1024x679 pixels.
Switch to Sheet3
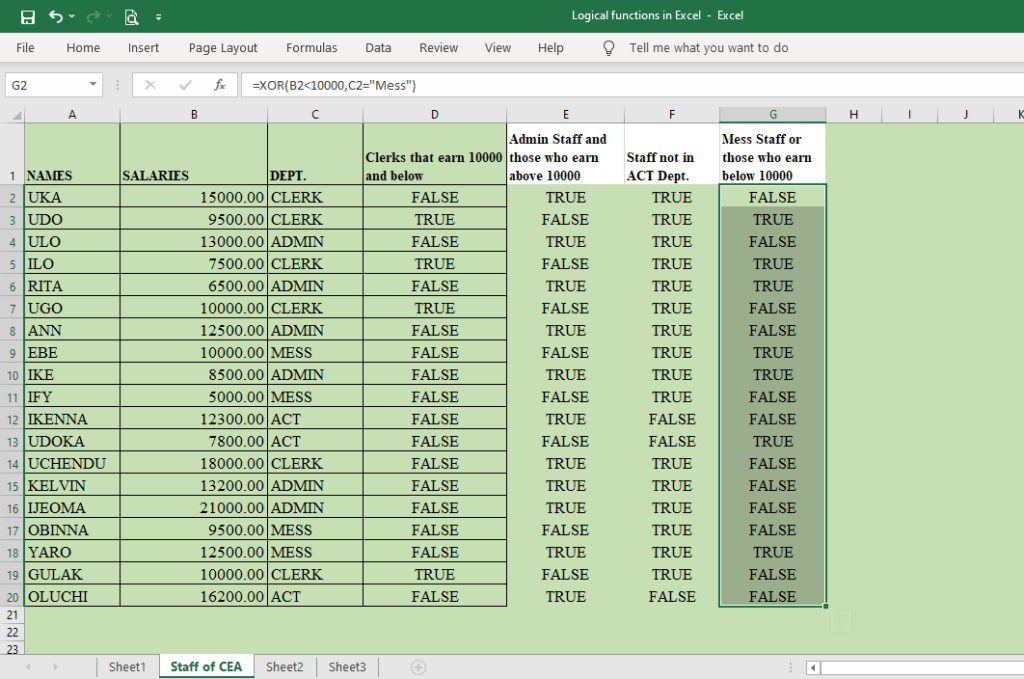click(x=347, y=665)
